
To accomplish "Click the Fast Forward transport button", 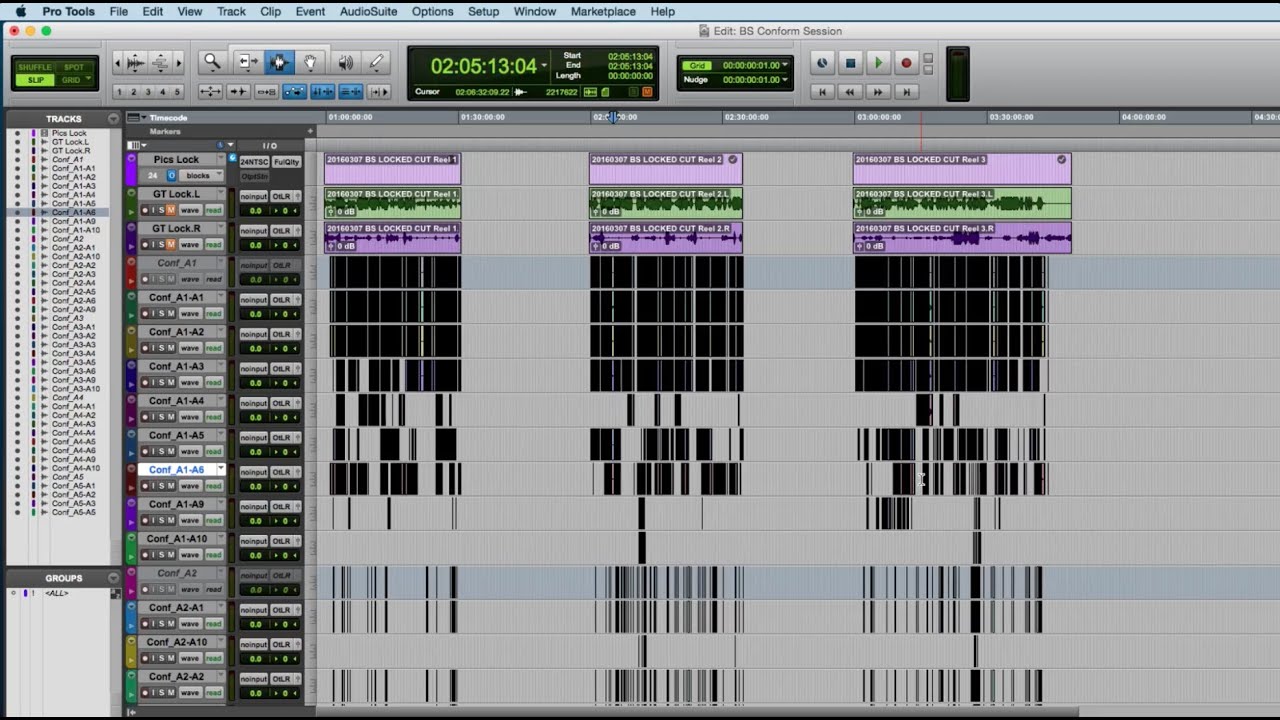I will coord(878,91).
